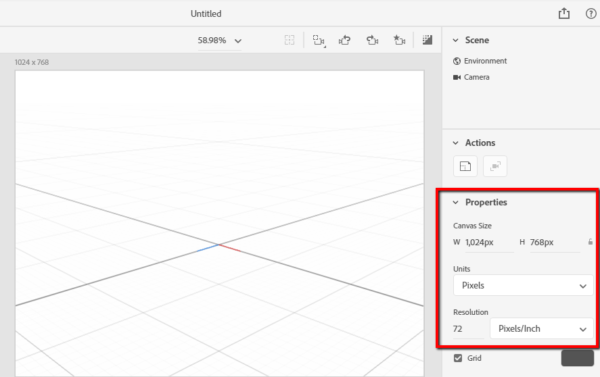This screenshot has height=377, width=600.
Task: Collapse the Properties panel
Action: (x=455, y=202)
